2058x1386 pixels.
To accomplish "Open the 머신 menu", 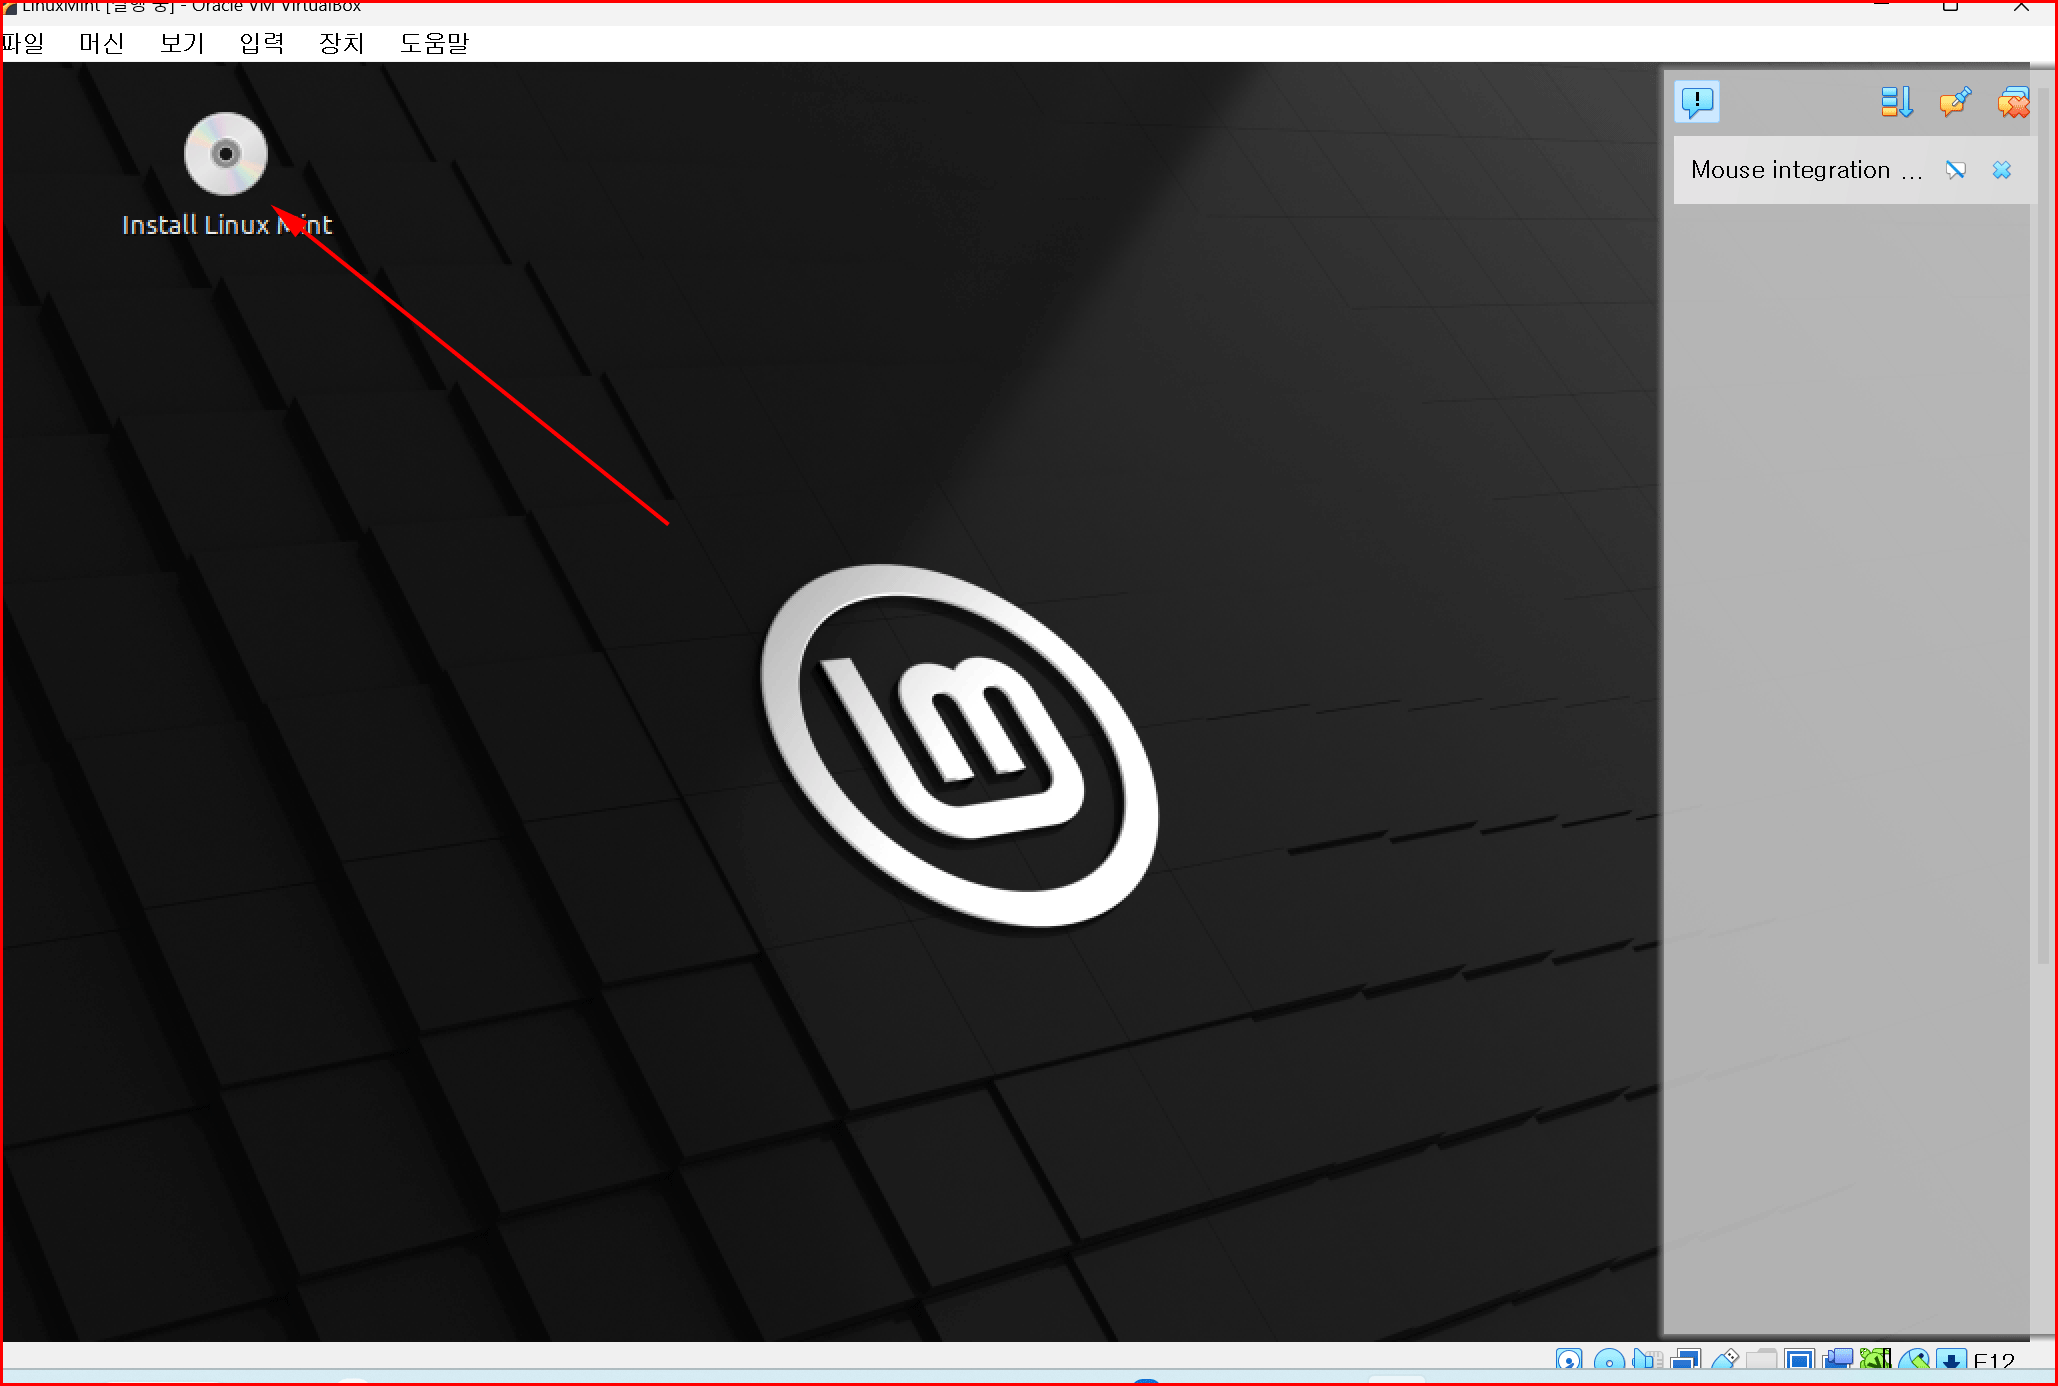I will coord(102,43).
